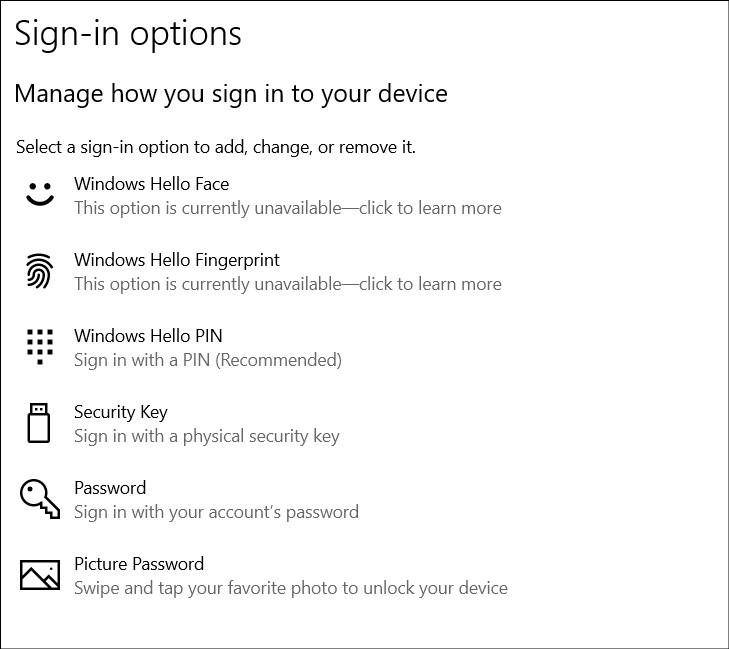Click the picture password landscape icon
Viewport: 729px width, 649px height.
coord(40,575)
